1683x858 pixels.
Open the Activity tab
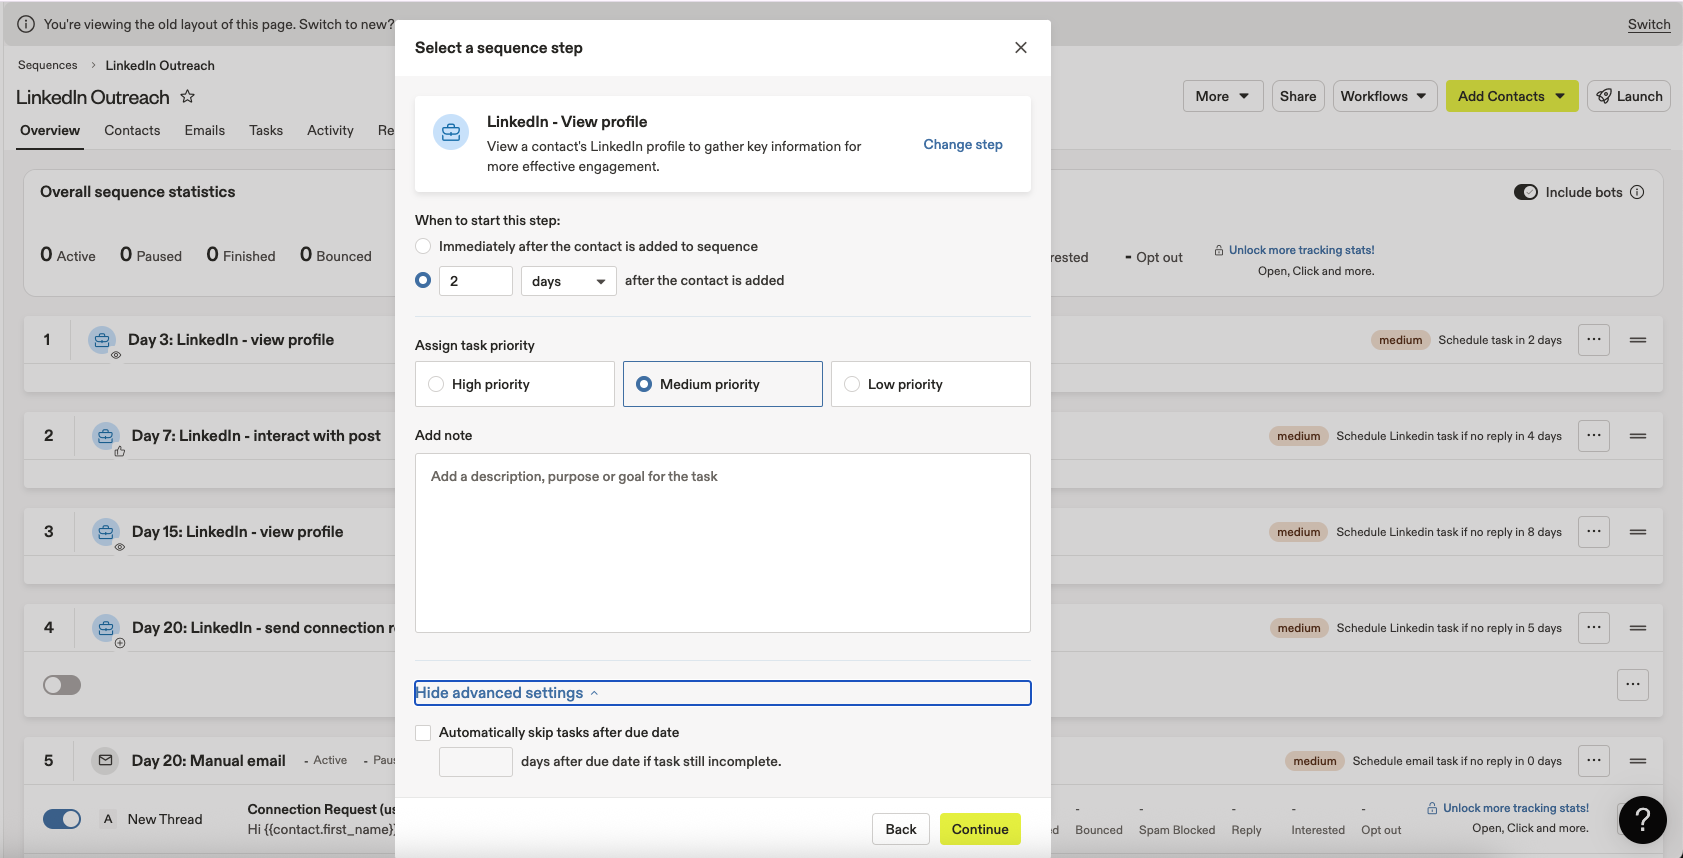pos(330,130)
